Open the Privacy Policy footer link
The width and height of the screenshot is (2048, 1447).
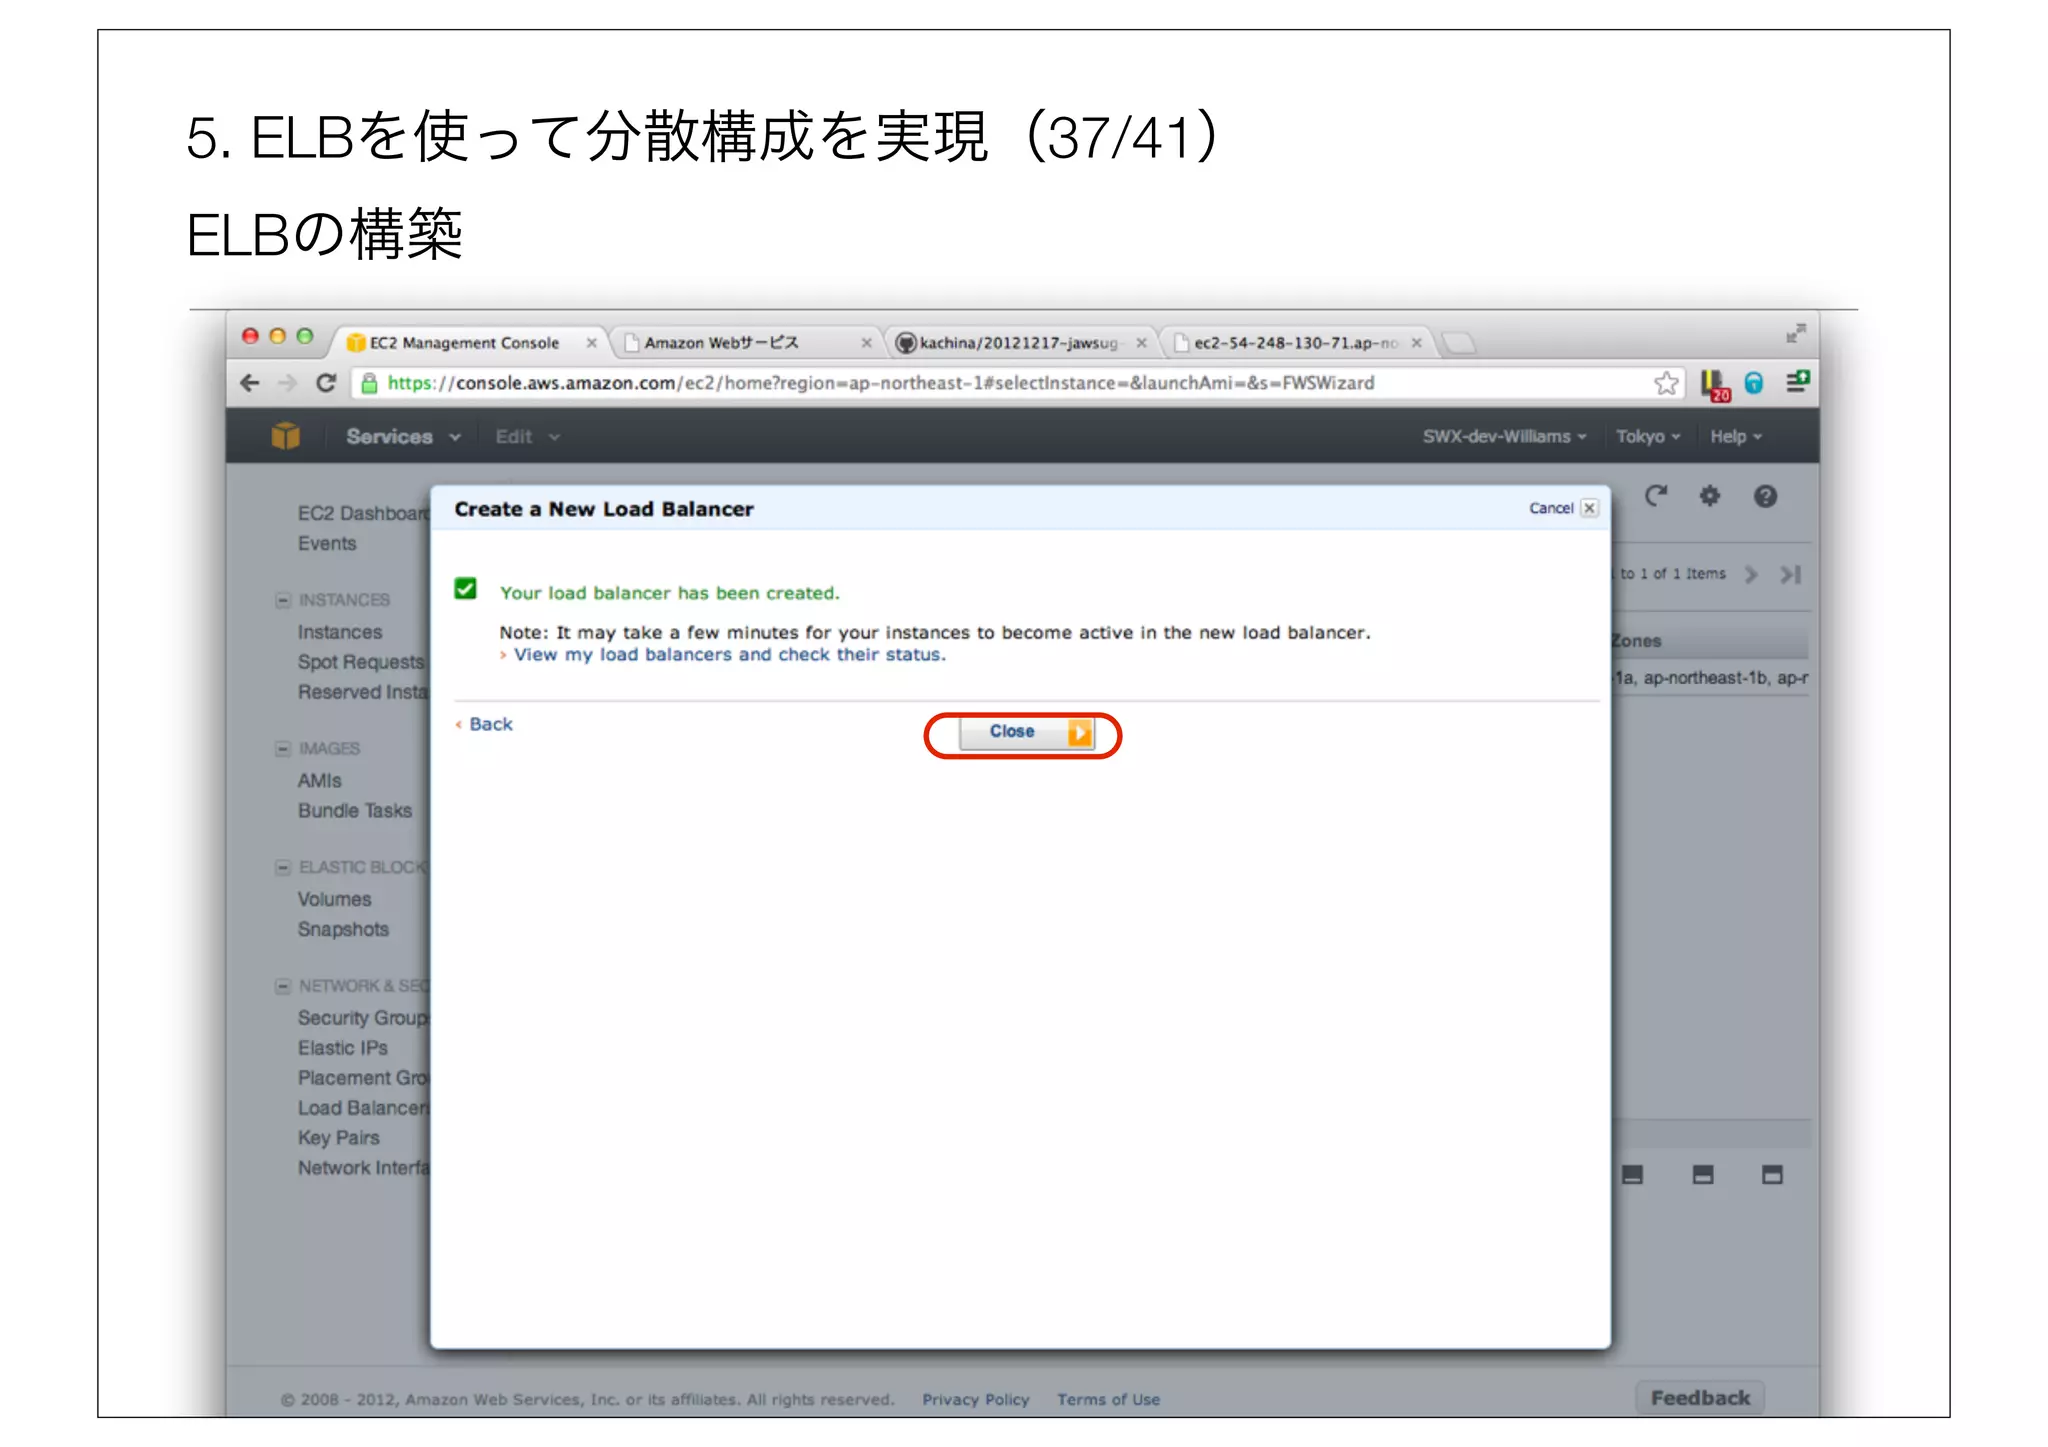976,1400
